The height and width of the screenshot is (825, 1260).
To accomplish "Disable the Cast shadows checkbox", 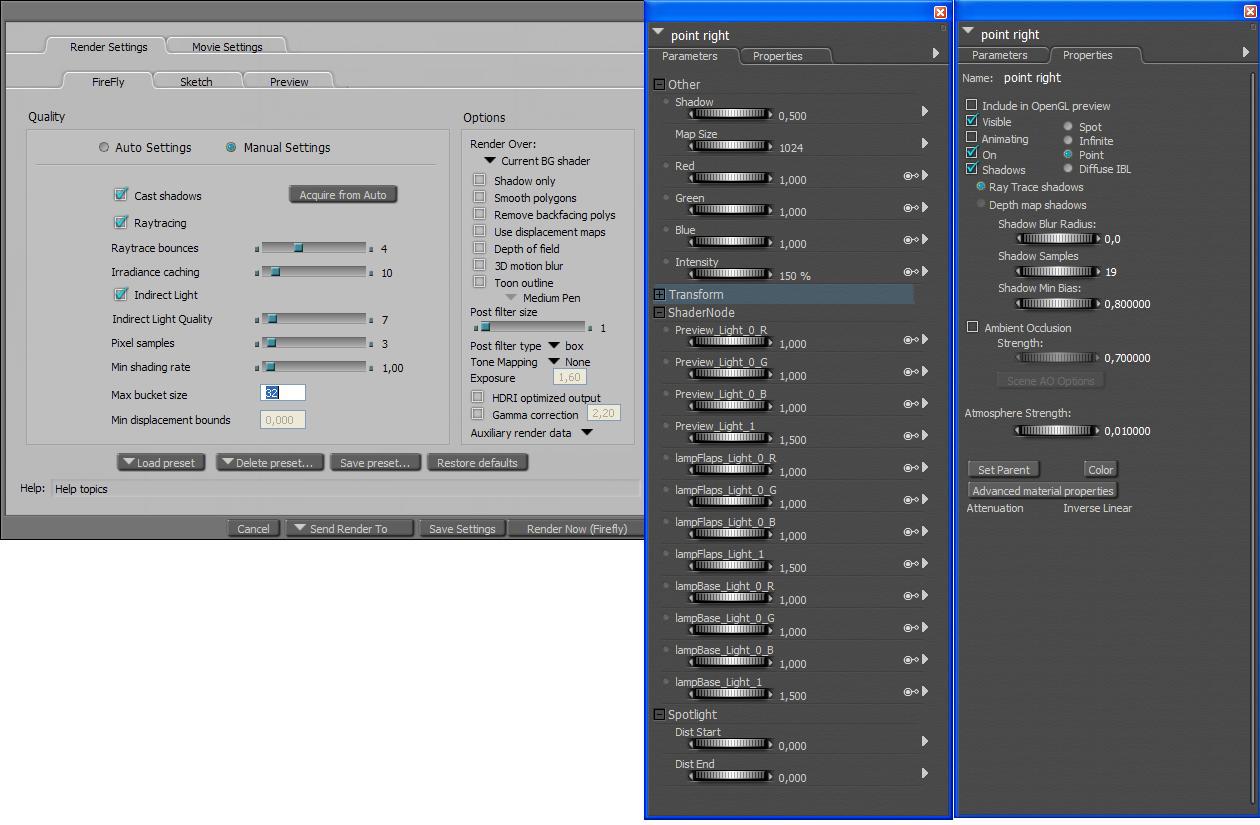I will pos(121,195).
